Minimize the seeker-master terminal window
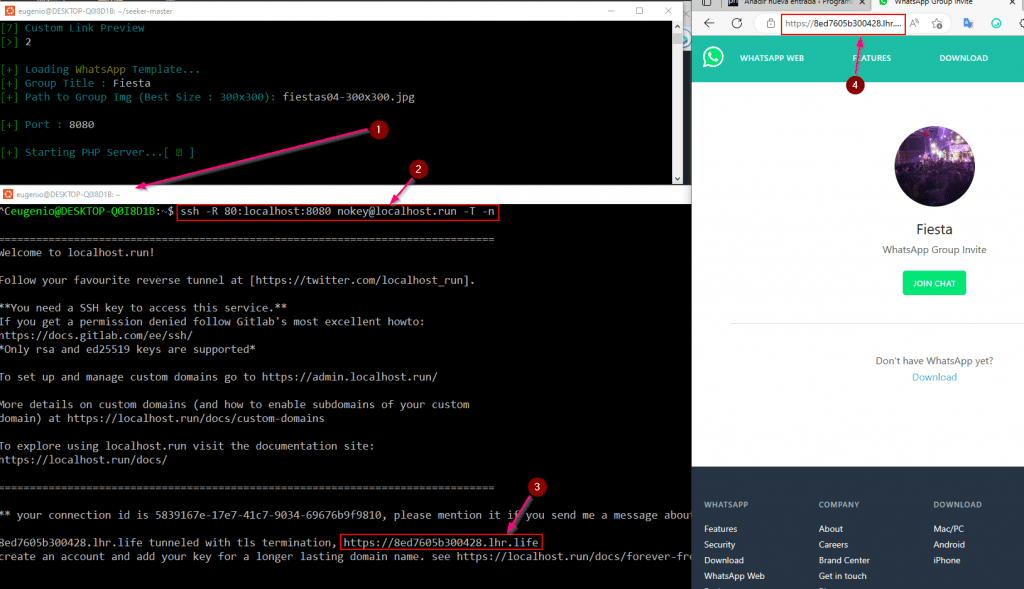This screenshot has width=1024, height=589. pos(611,10)
